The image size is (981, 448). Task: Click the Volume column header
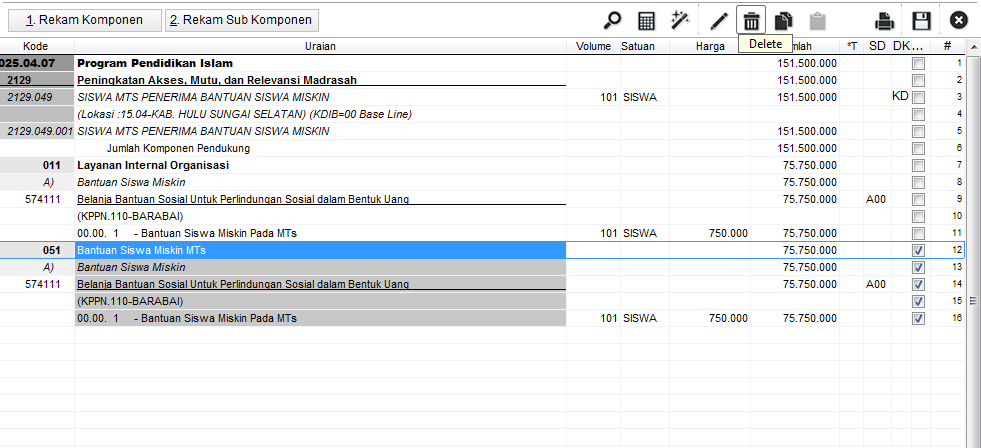[593, 46]
